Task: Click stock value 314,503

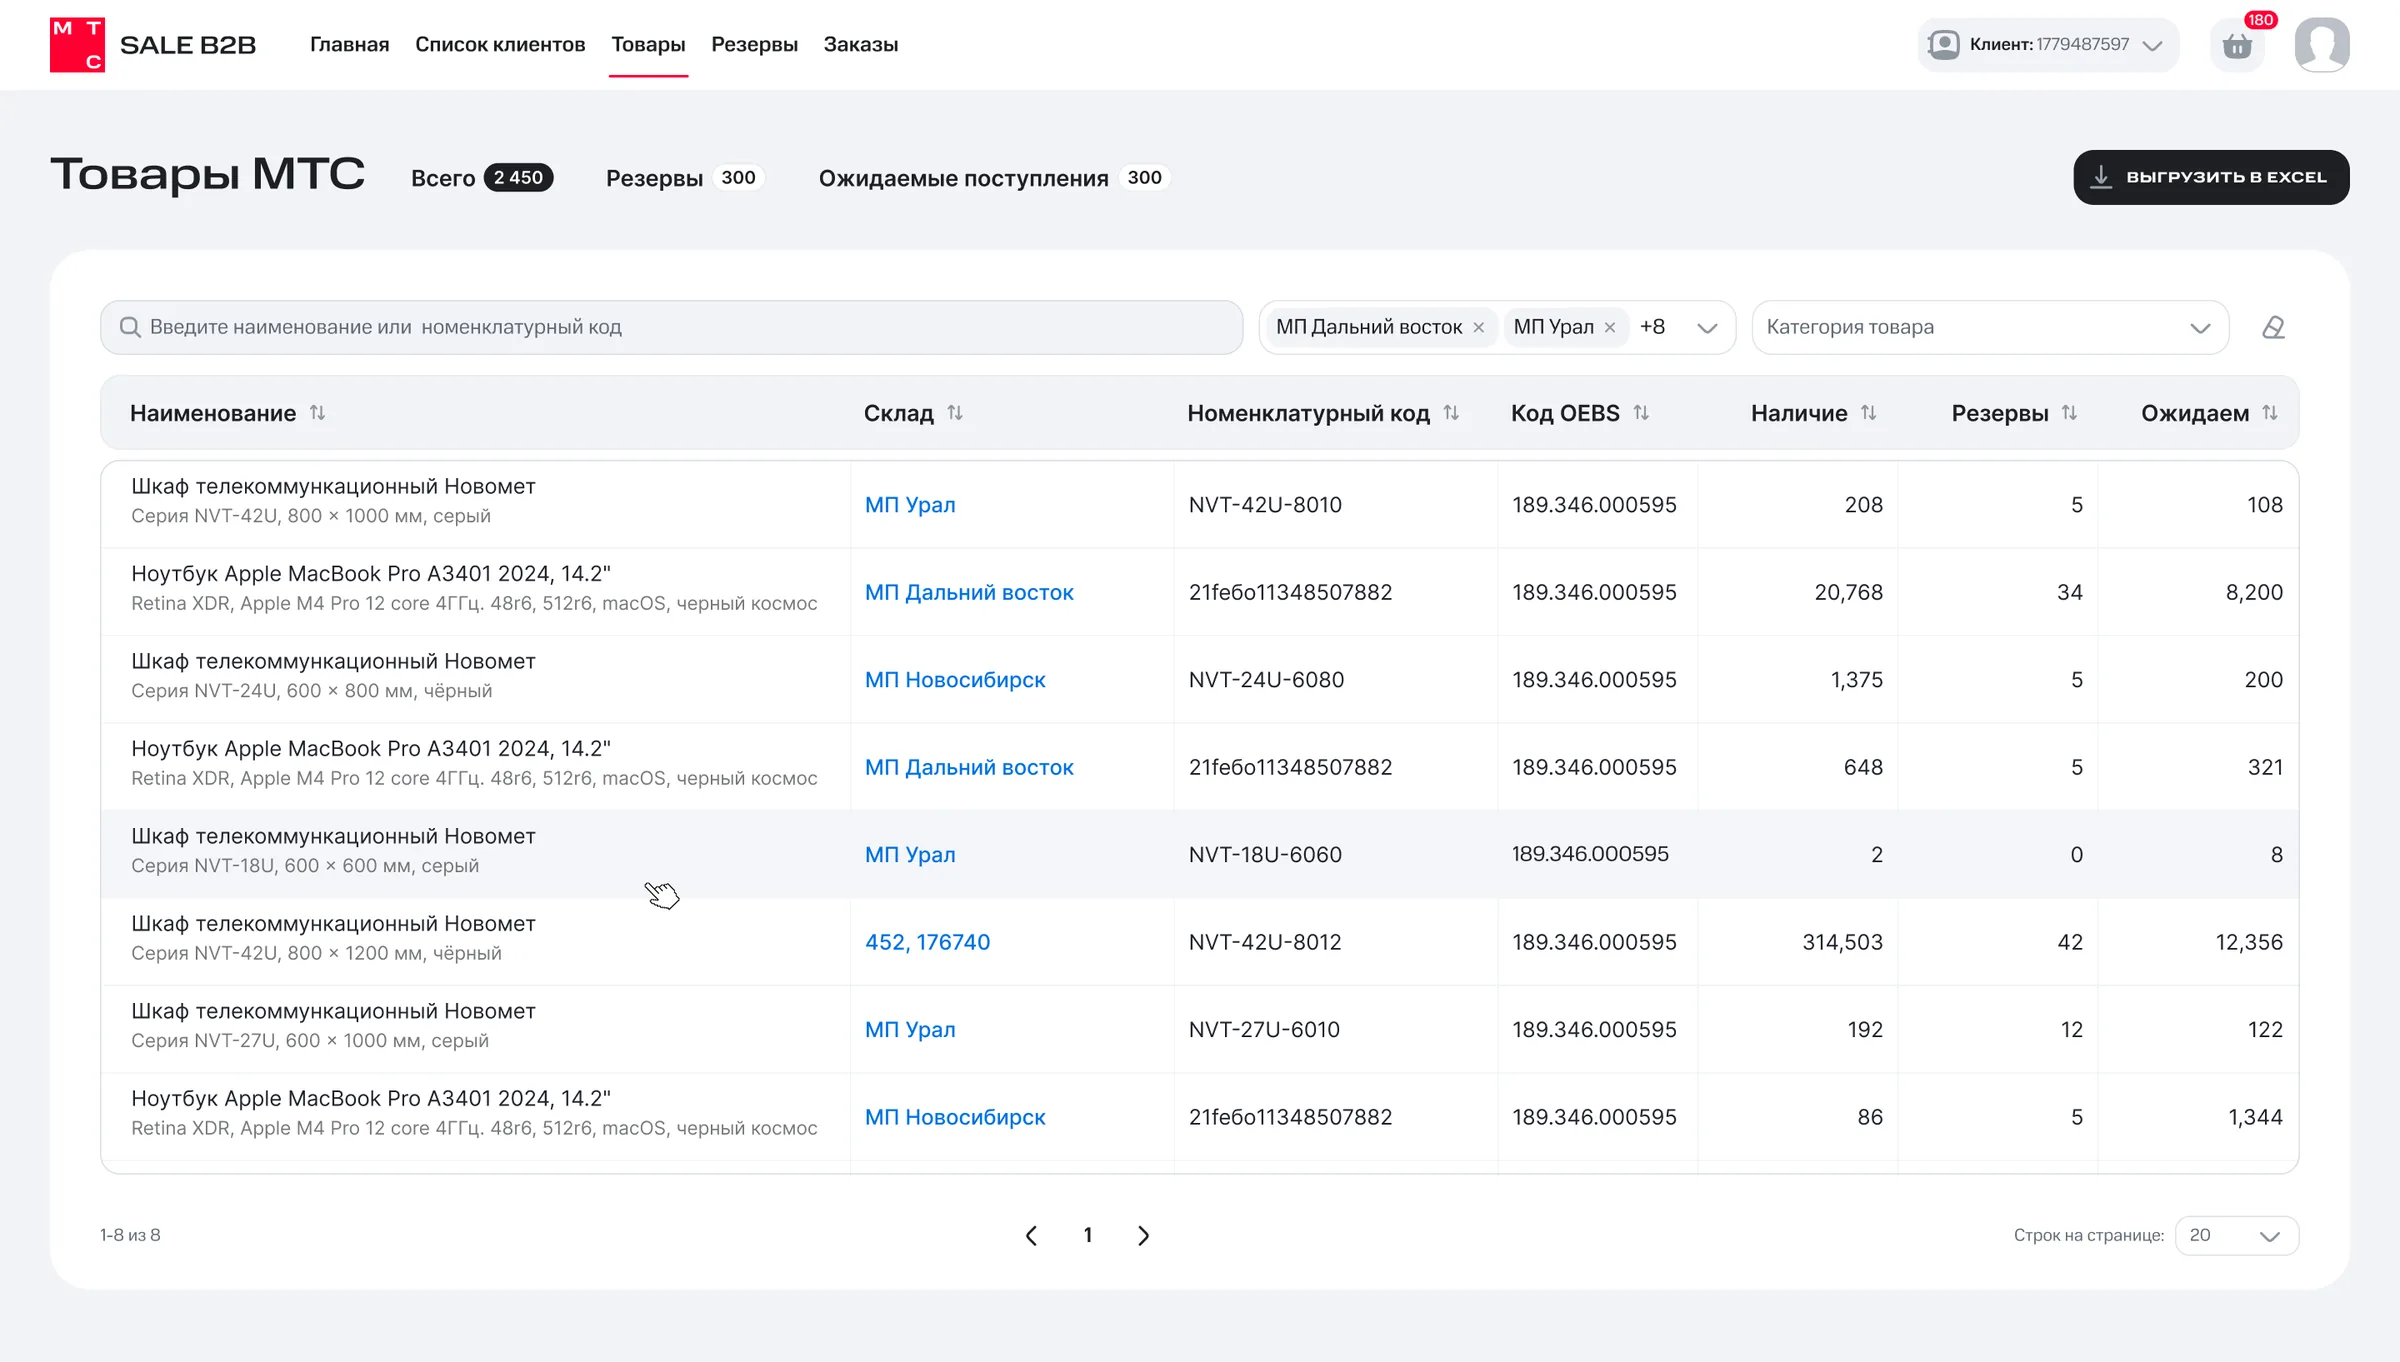Action: 1842,942
